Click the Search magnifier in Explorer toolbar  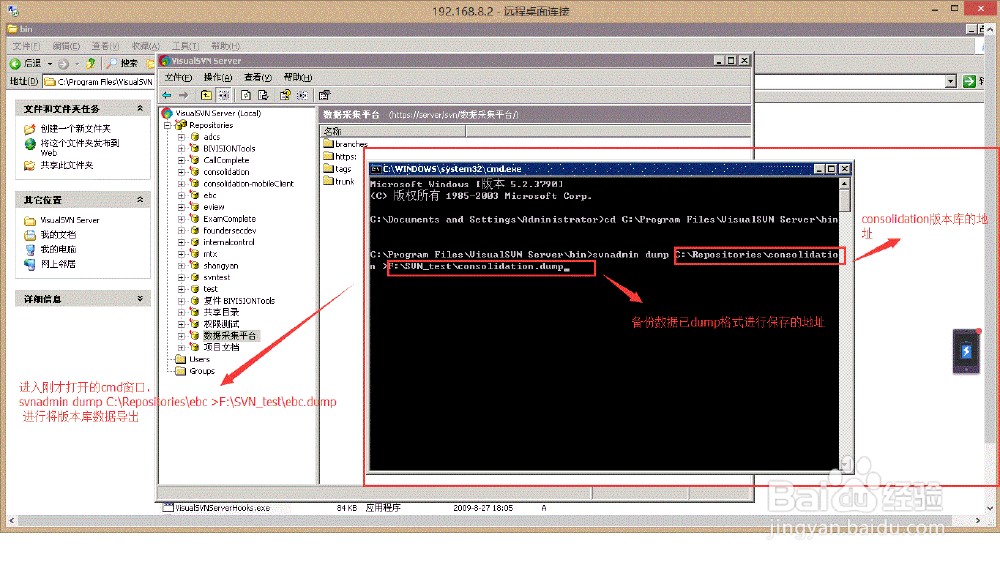tap(112, 63)
